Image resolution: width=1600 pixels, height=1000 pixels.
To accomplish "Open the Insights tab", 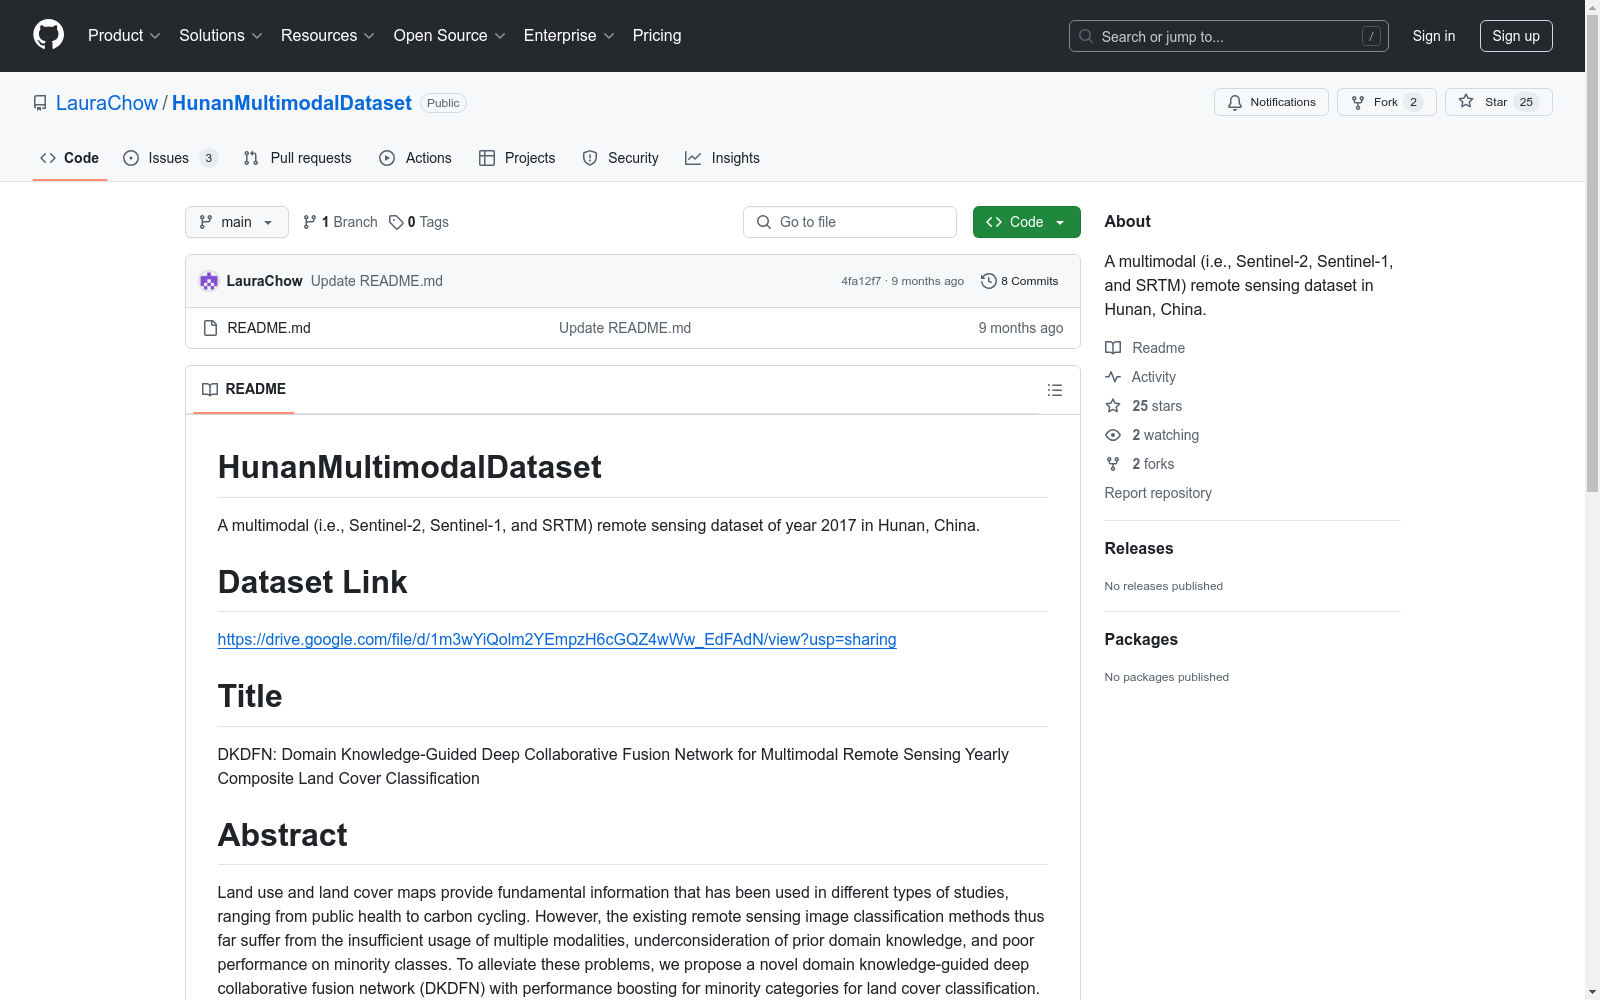I will coord(722,158).
